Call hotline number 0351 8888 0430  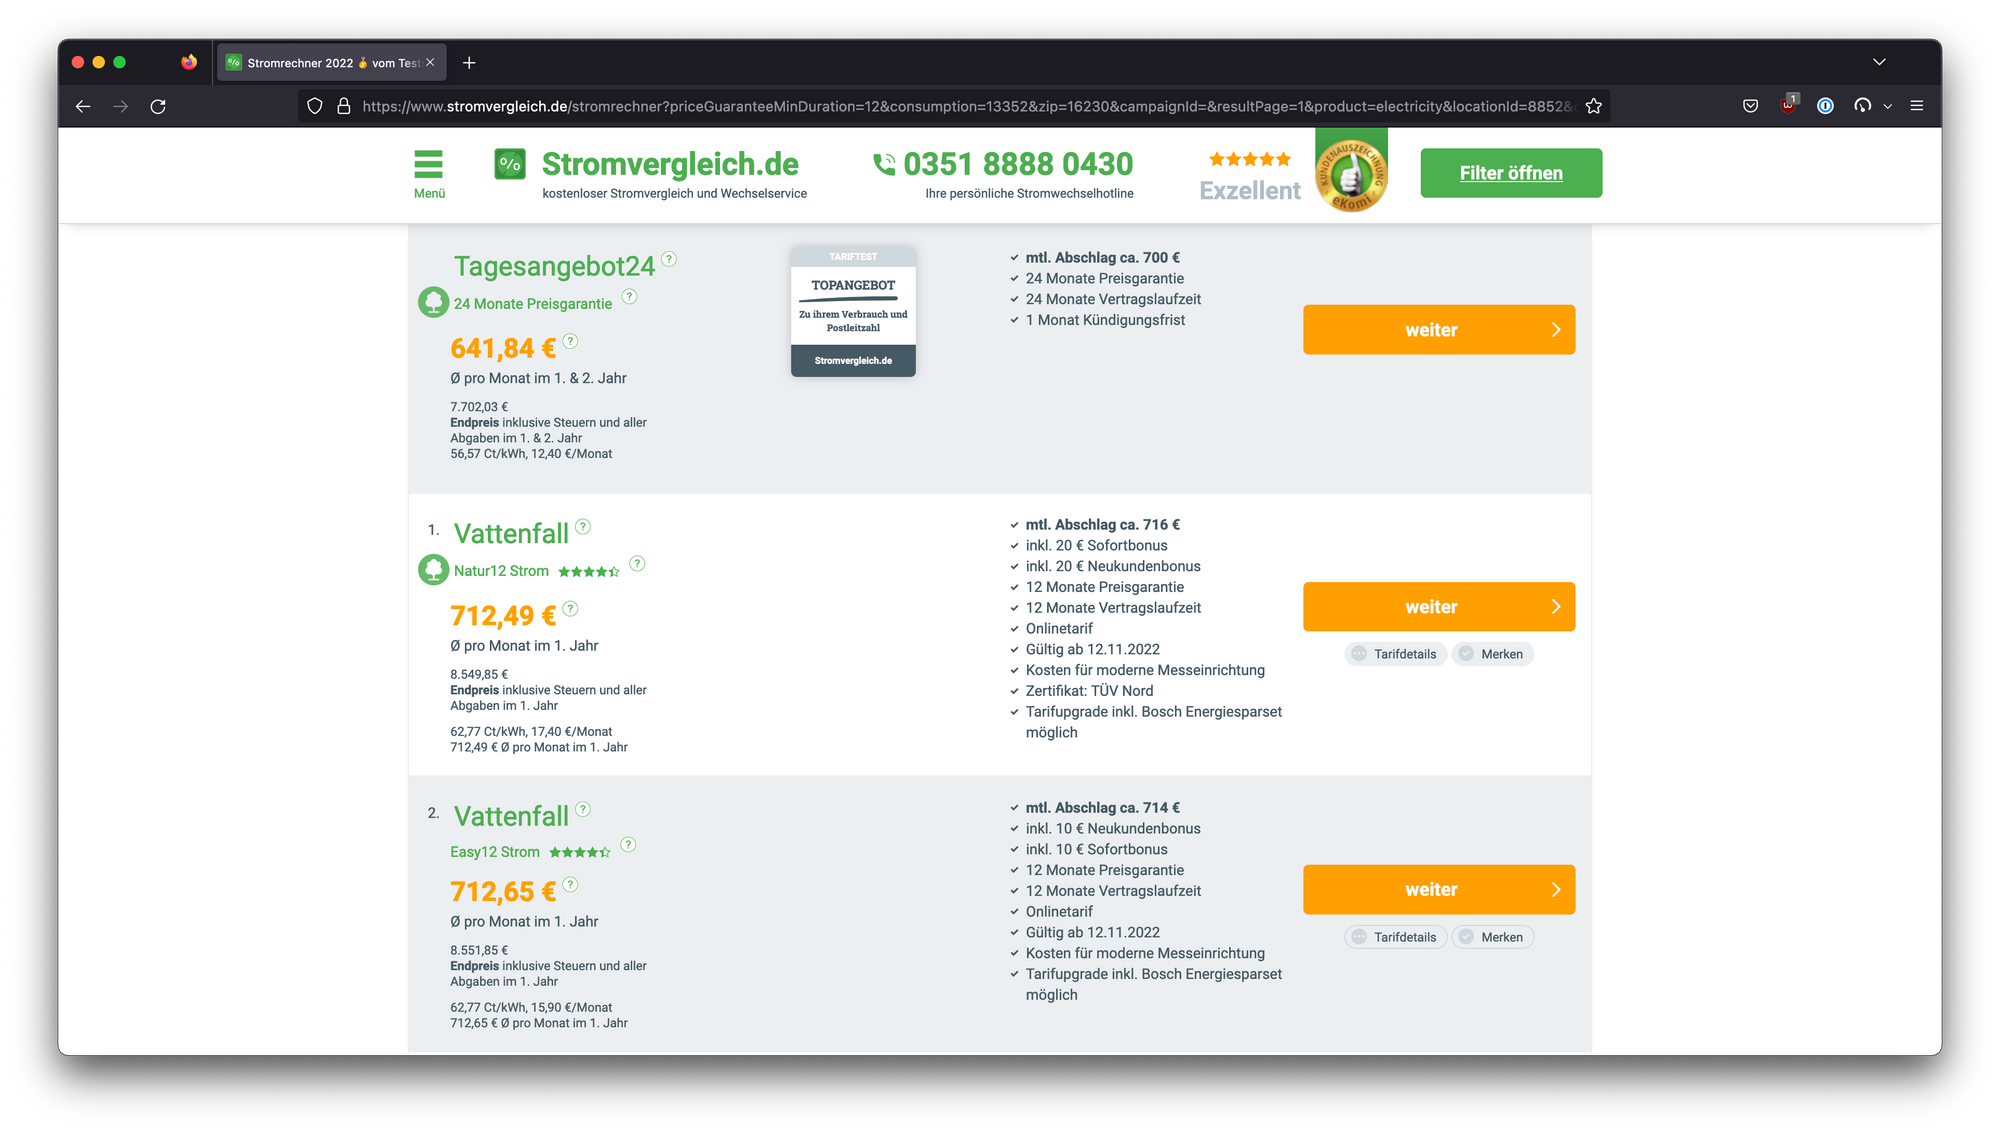(1018, 164)
